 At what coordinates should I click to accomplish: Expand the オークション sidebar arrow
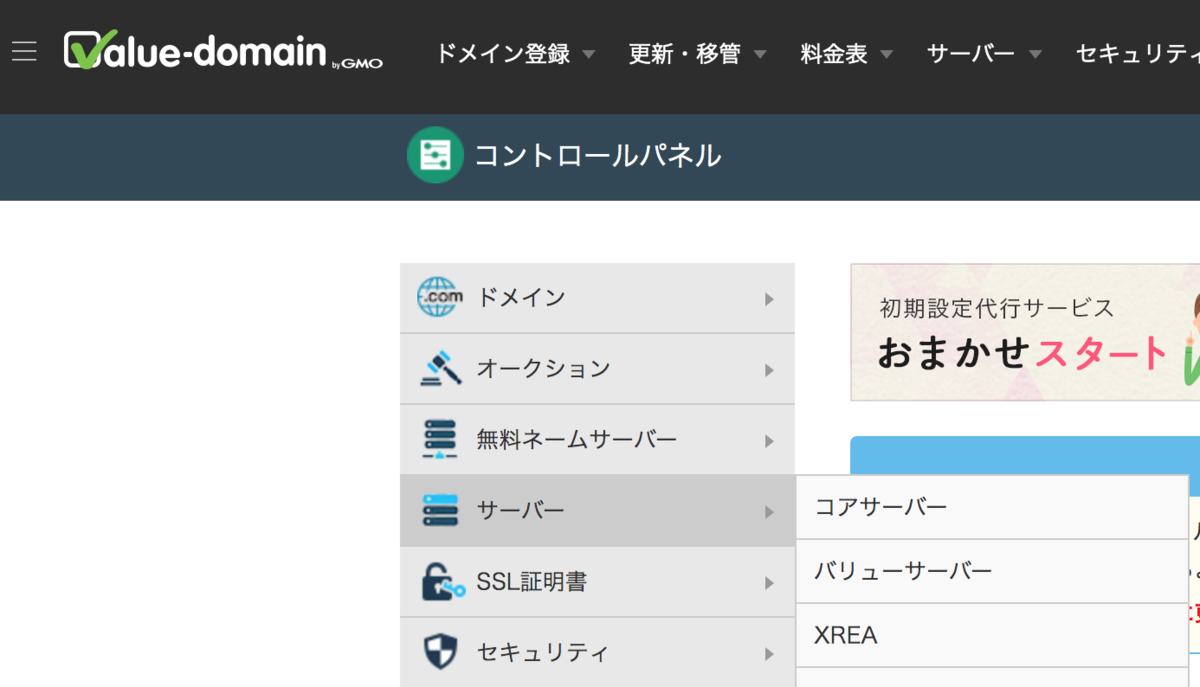point(769,370)
